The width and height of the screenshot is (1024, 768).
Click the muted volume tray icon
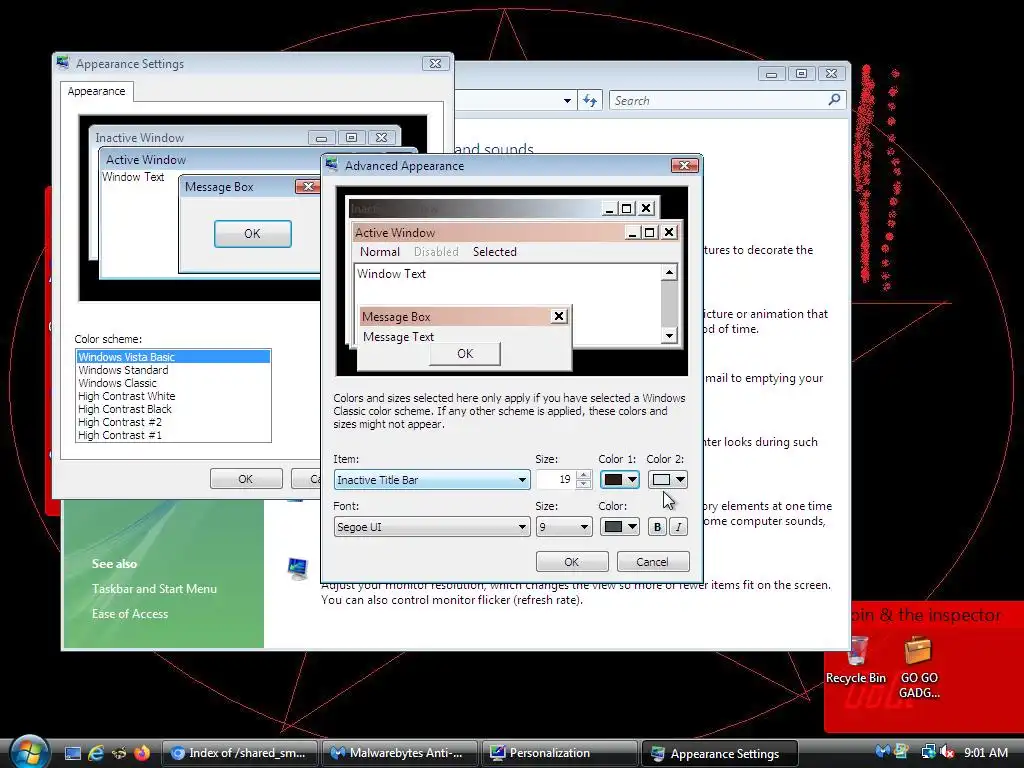946,752
